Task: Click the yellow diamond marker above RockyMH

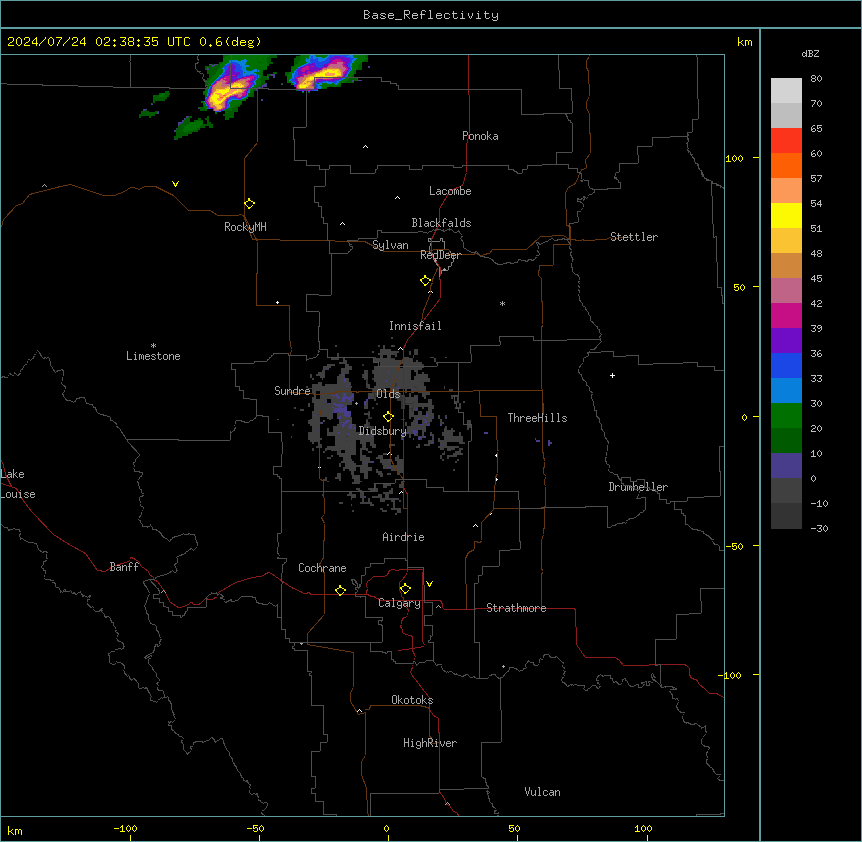Action: (250, 204)
